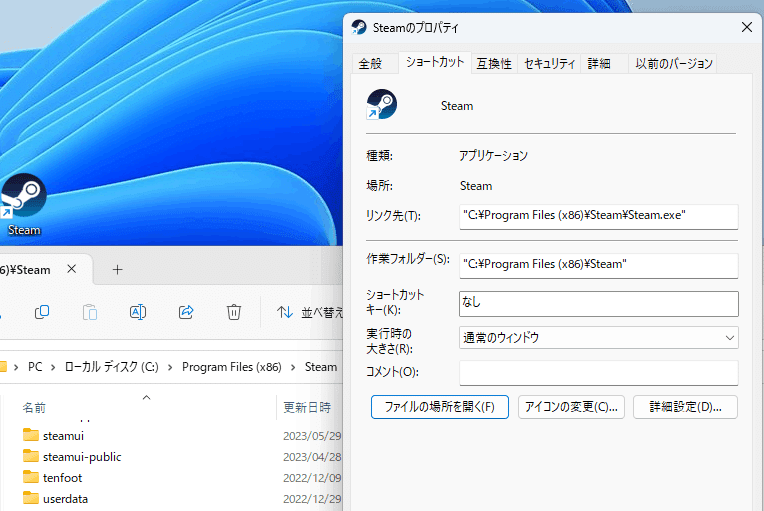
Task: Click the ショートカットキー input field
Action: 598,303
